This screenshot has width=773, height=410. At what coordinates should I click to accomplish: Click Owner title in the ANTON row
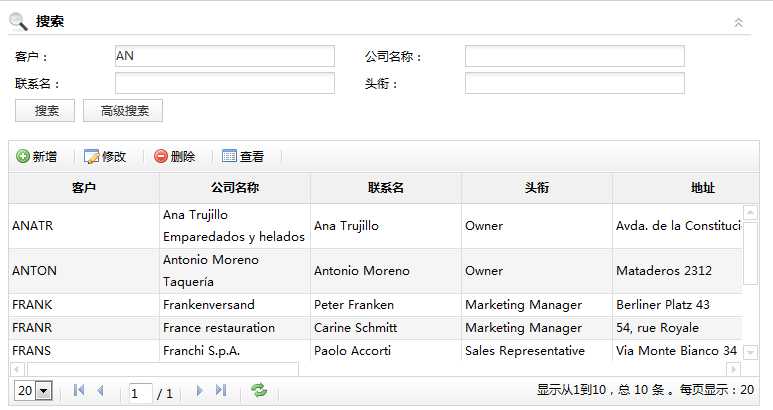coord(484,271)
